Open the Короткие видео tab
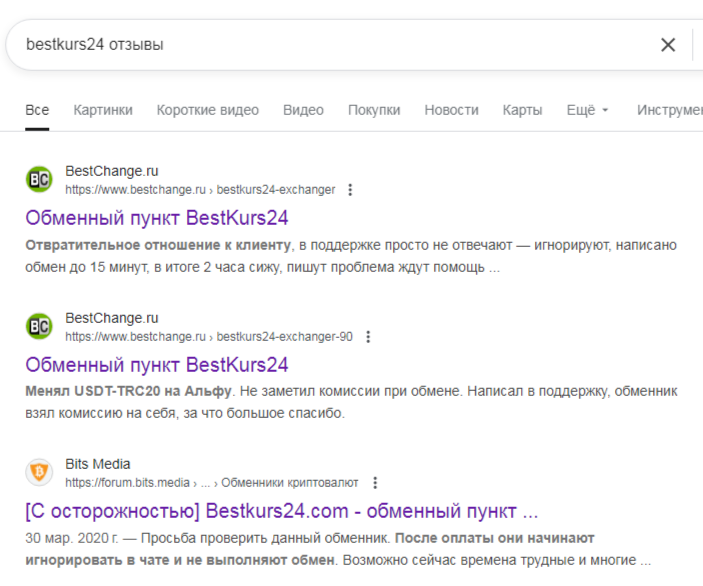 208,110
